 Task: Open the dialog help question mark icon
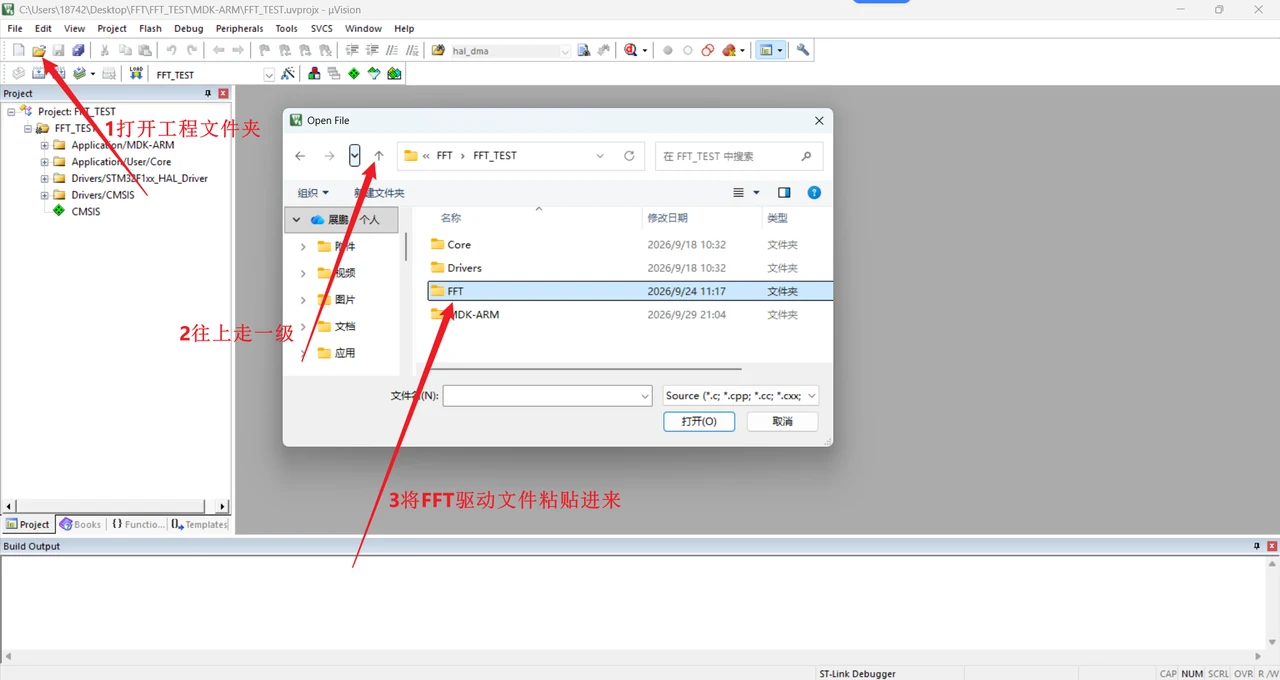coord(814,193)
